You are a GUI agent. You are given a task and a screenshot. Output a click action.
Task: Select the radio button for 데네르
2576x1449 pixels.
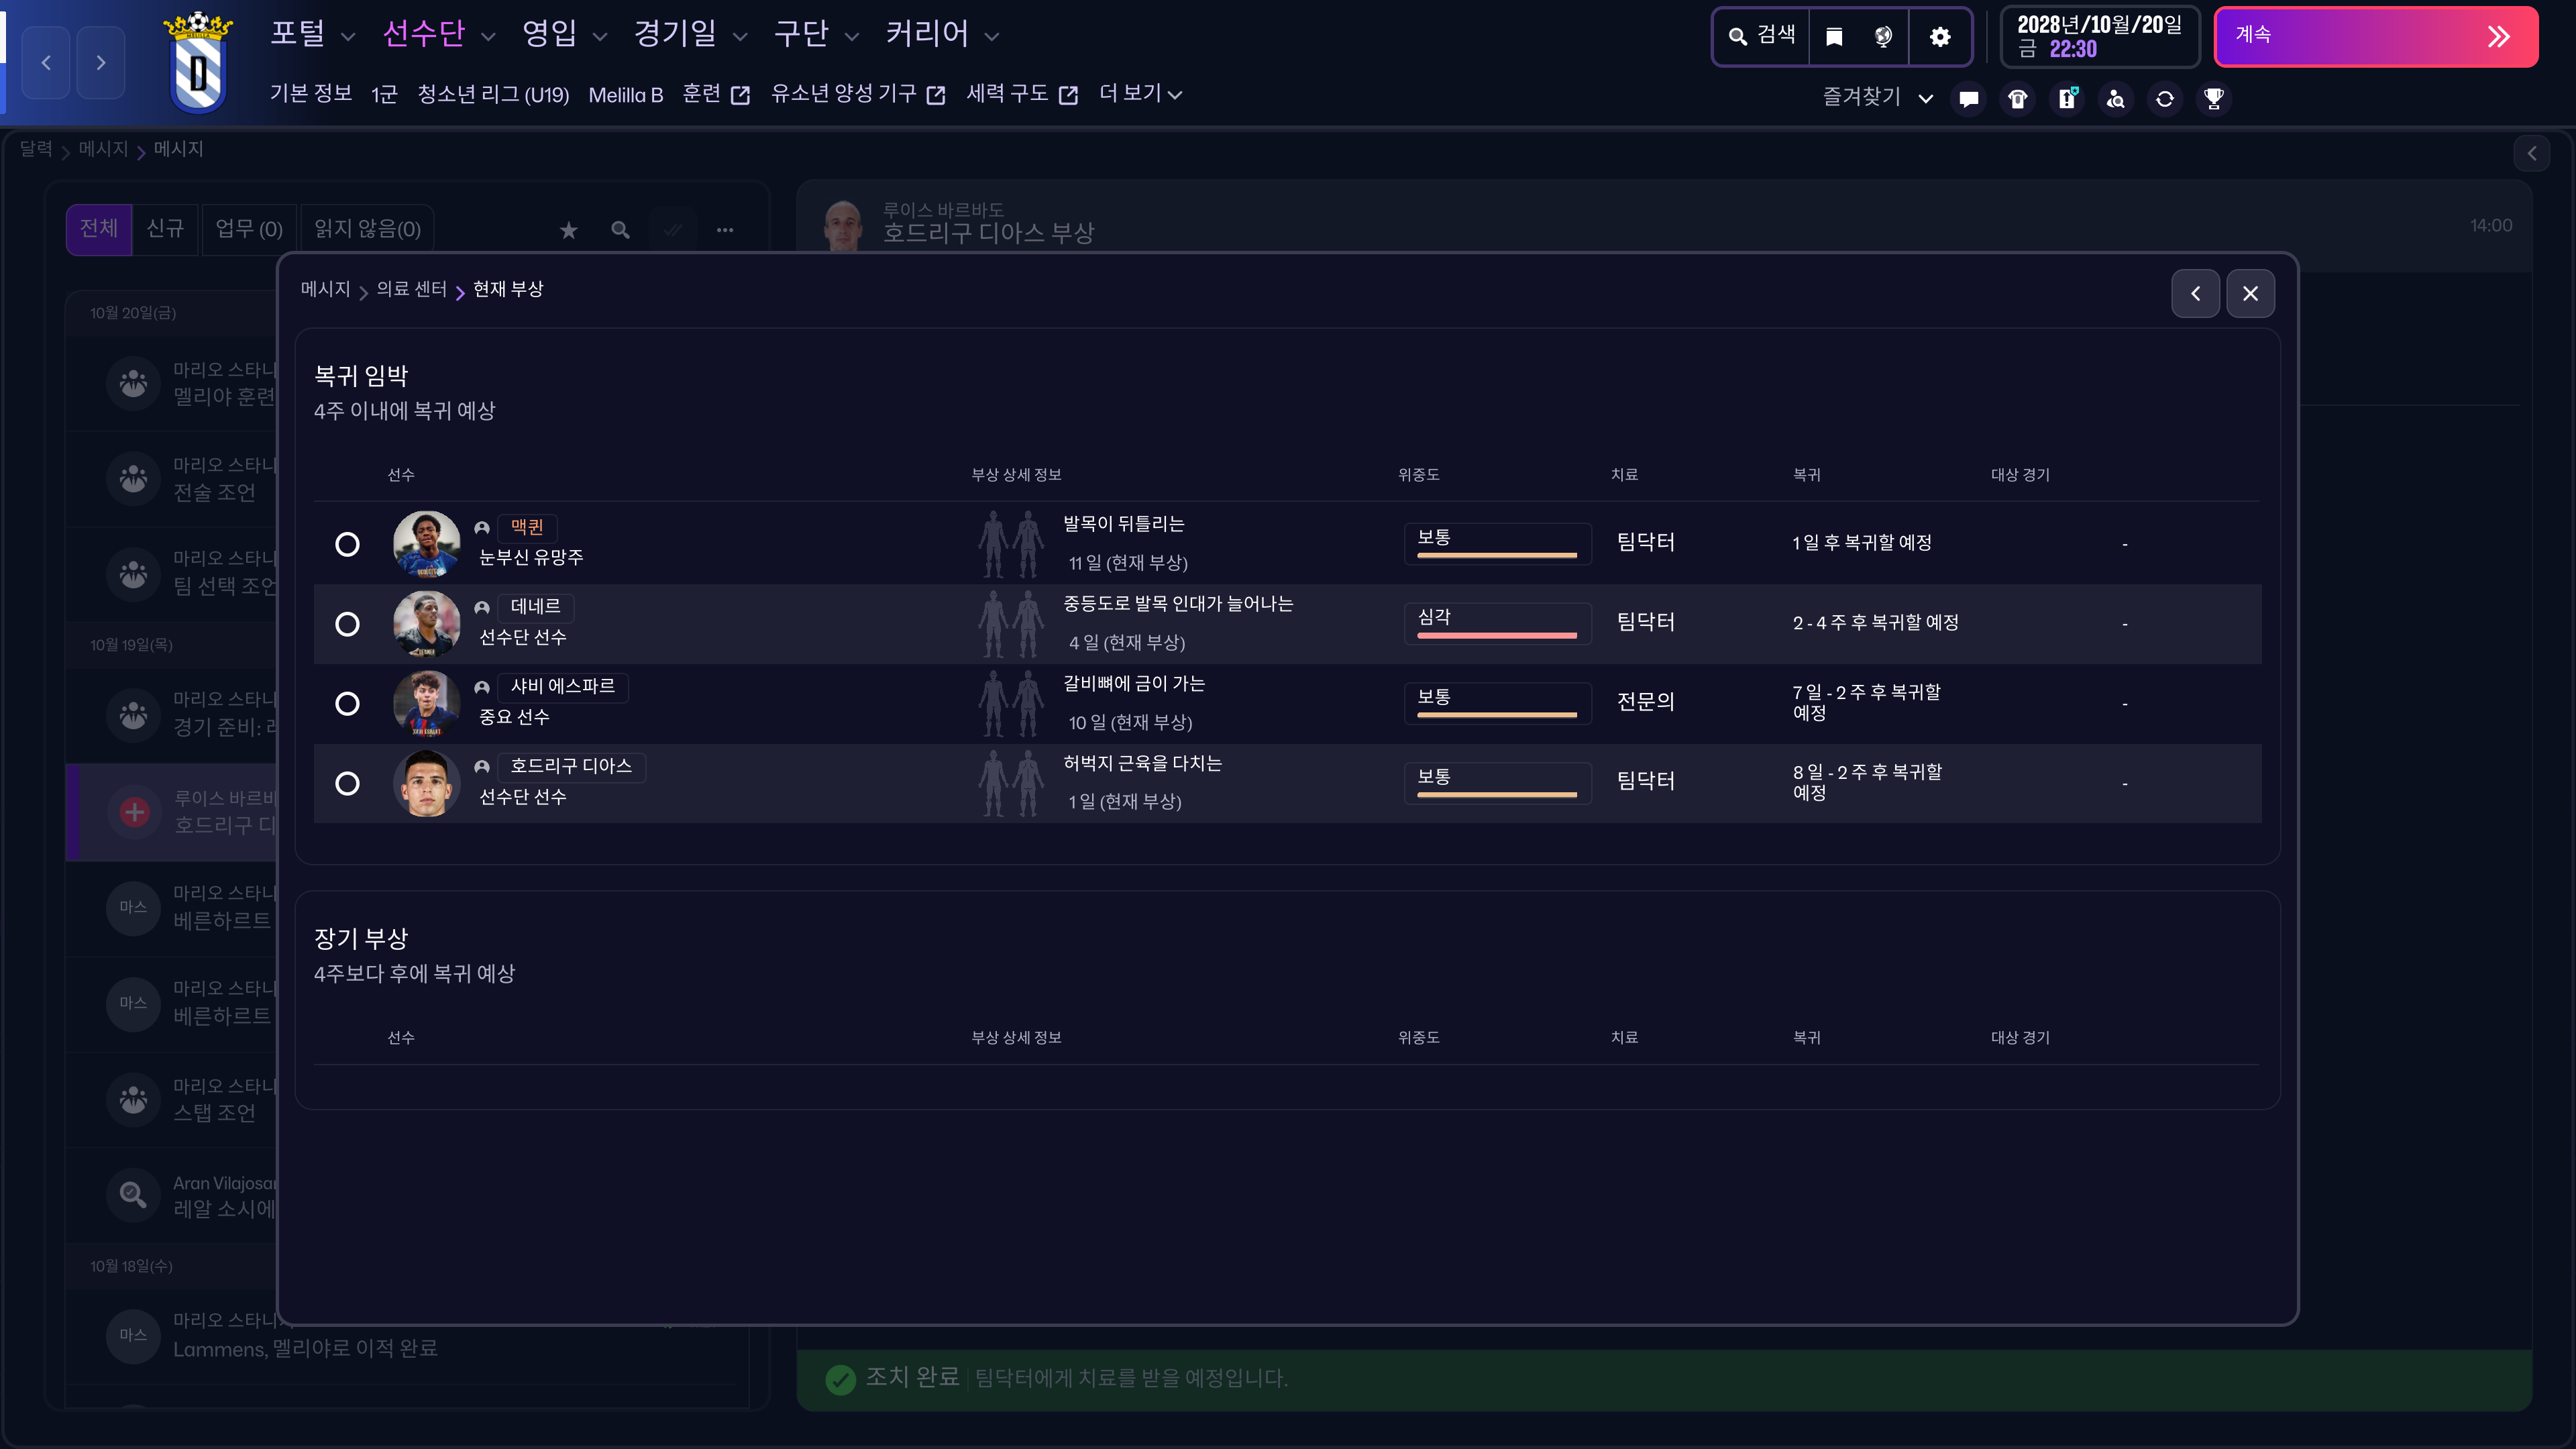[347, 624]
